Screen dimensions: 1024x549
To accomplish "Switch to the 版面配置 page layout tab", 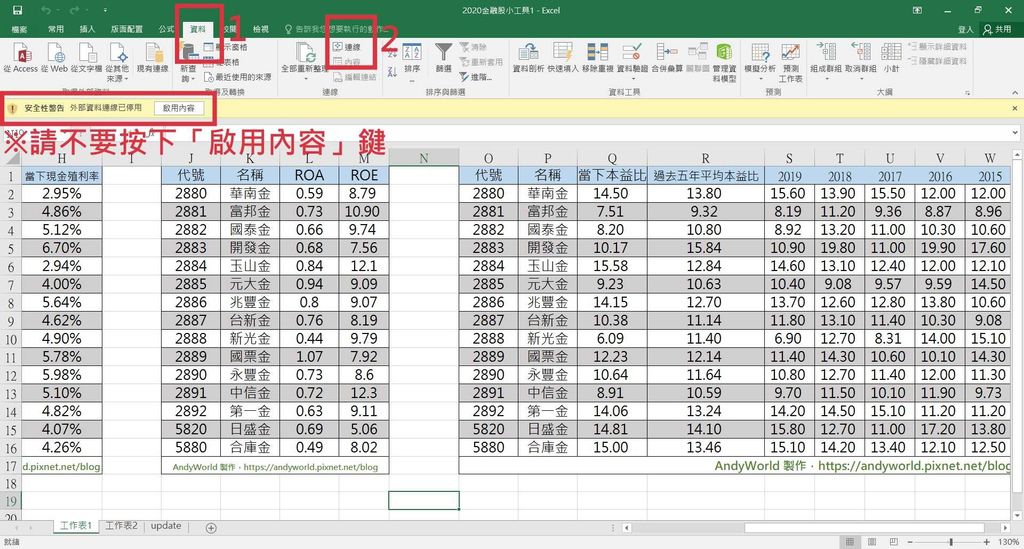I will 127,29.
